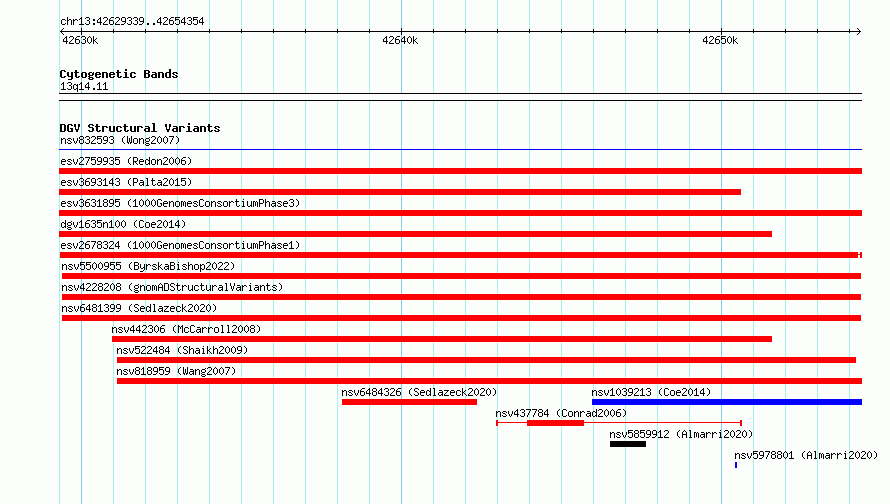Select the DGV Structural Variants track title

click(140, 128)
